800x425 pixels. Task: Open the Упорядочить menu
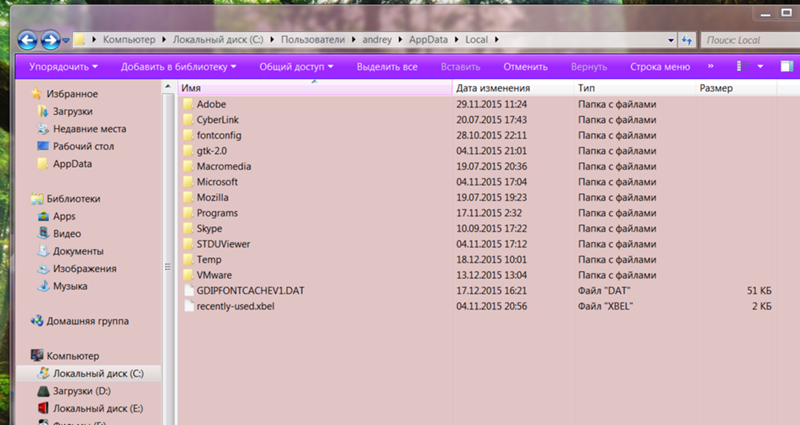point(63,67)
